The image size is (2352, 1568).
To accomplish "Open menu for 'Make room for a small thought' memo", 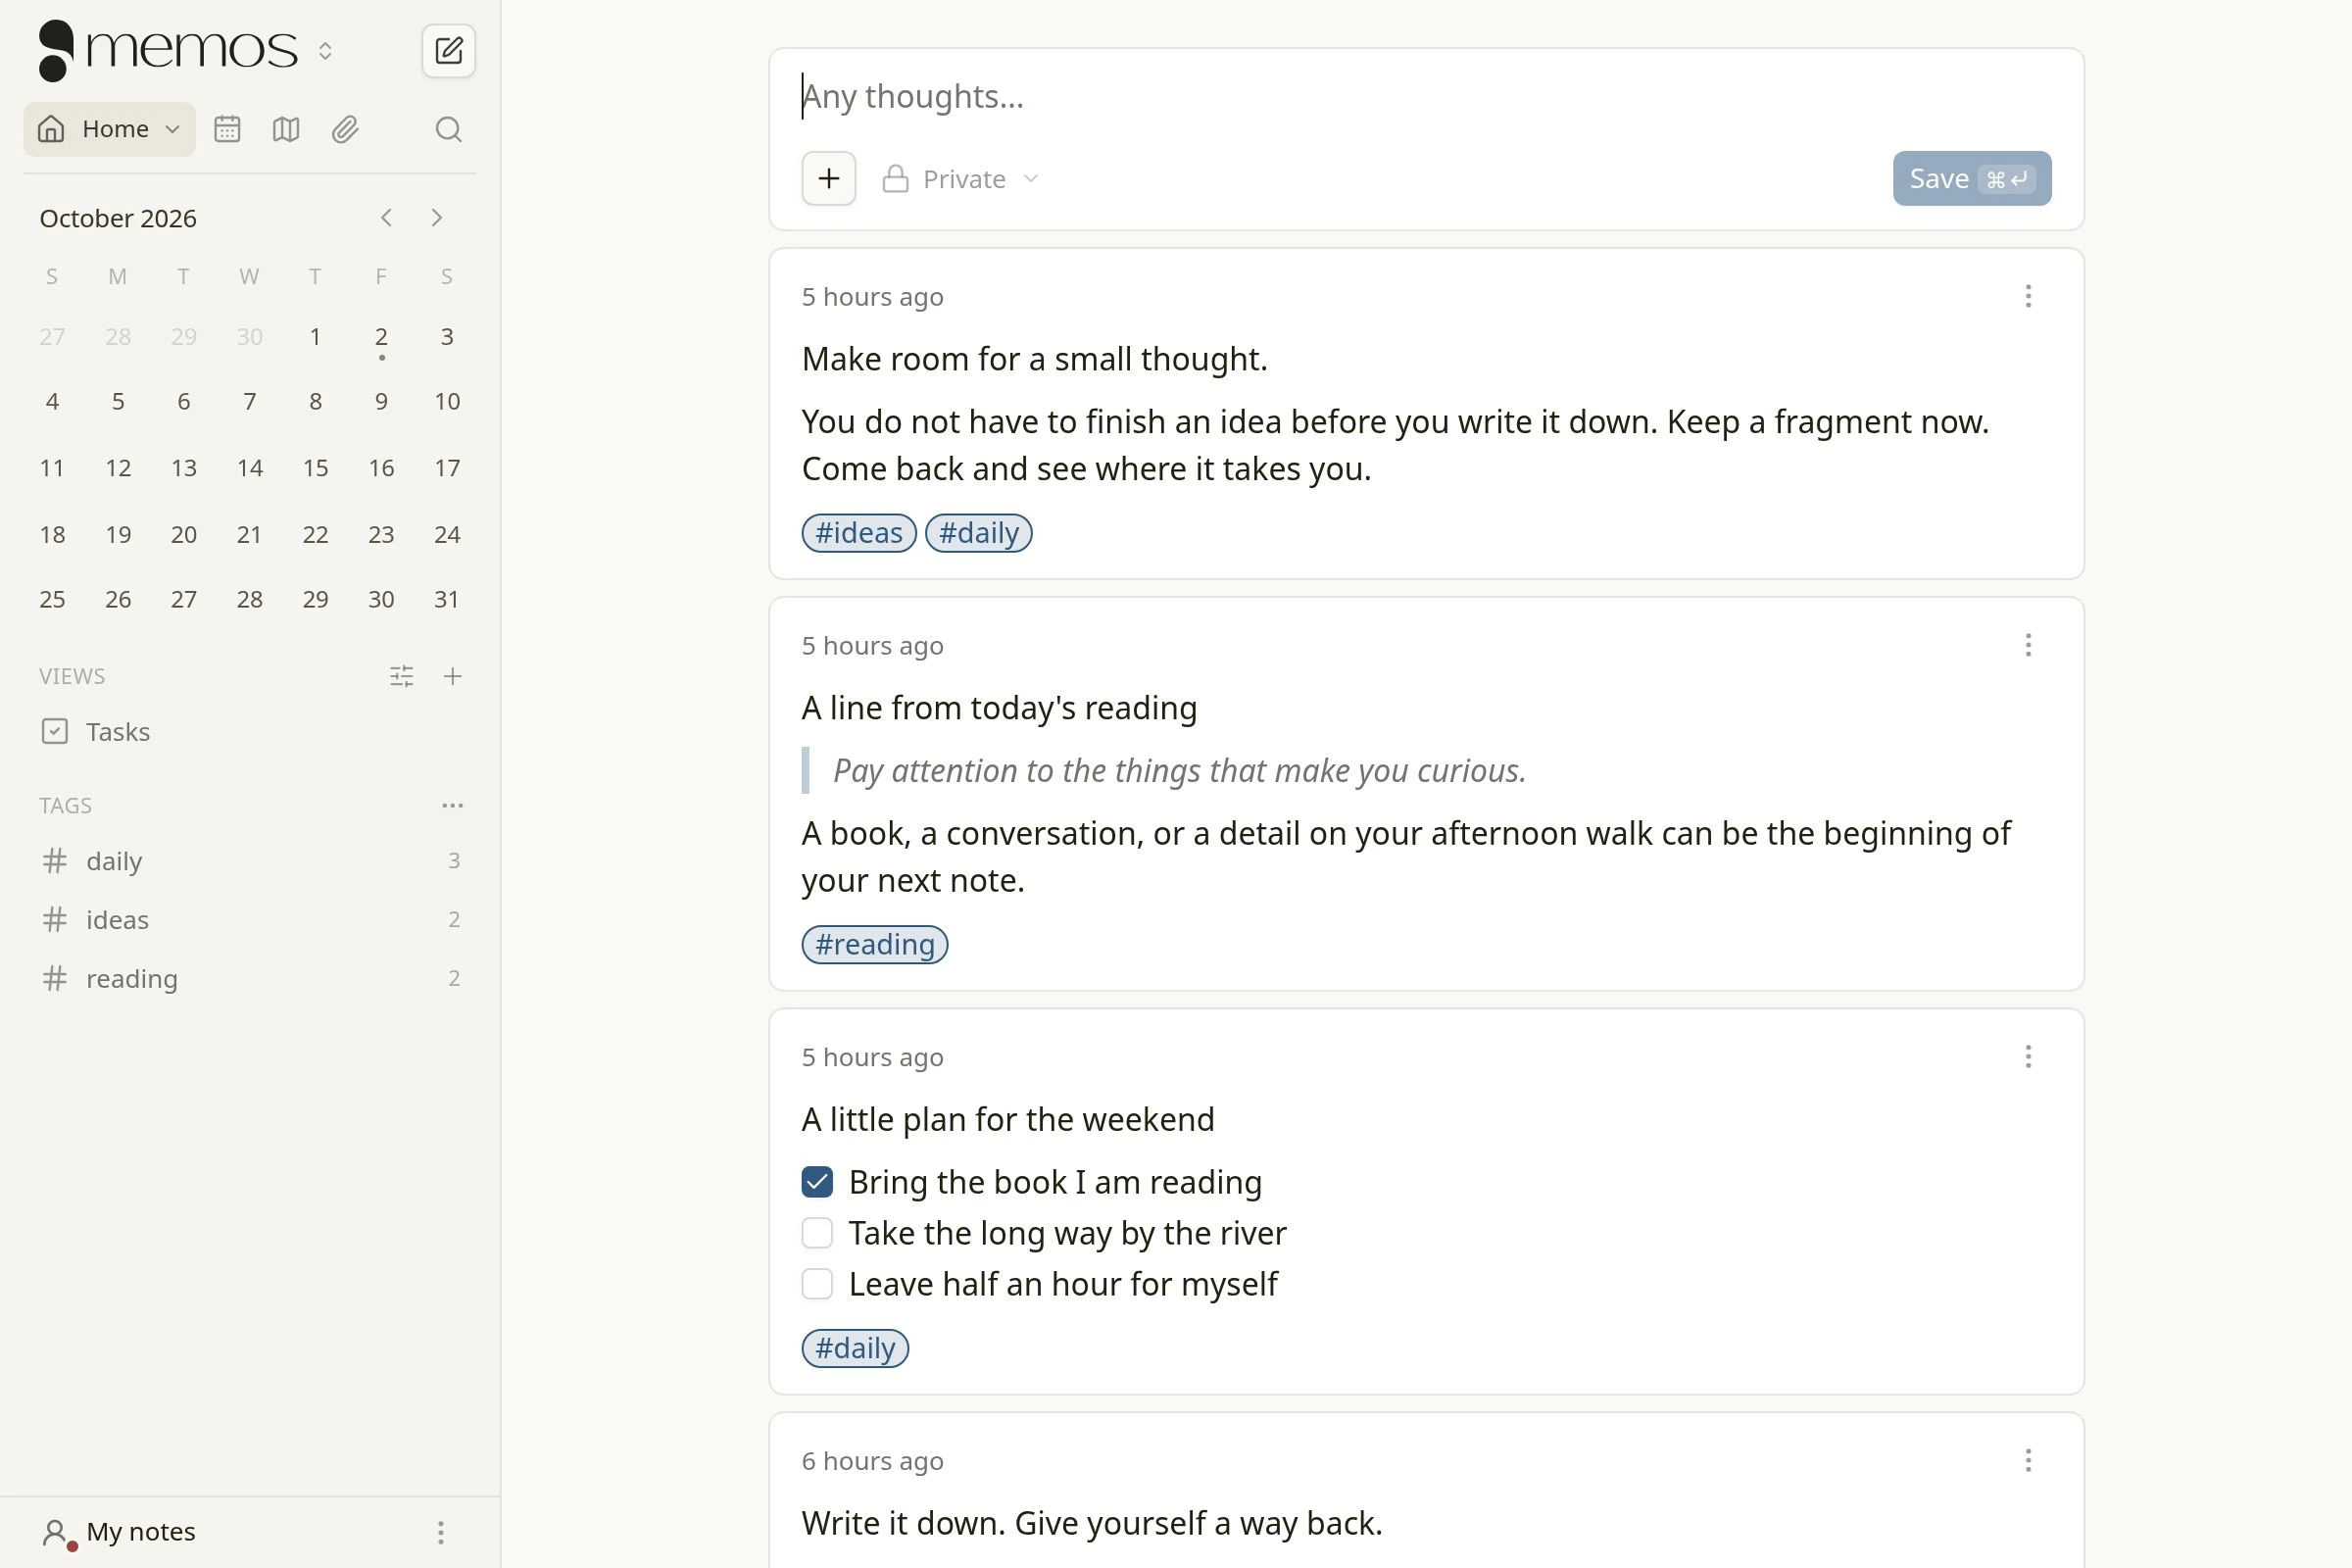I will [2028, 296].
